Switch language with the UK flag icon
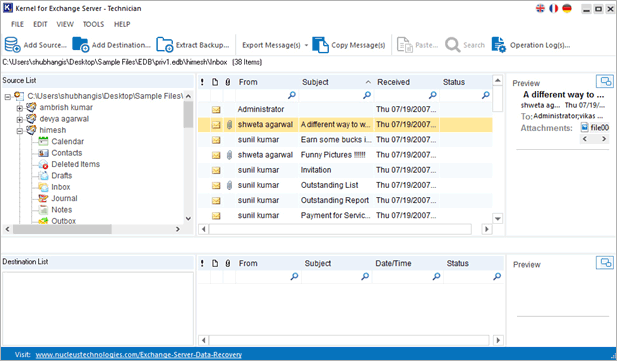Image resolution: width=617 pixels, height=361 pixels. click(540, 8)
